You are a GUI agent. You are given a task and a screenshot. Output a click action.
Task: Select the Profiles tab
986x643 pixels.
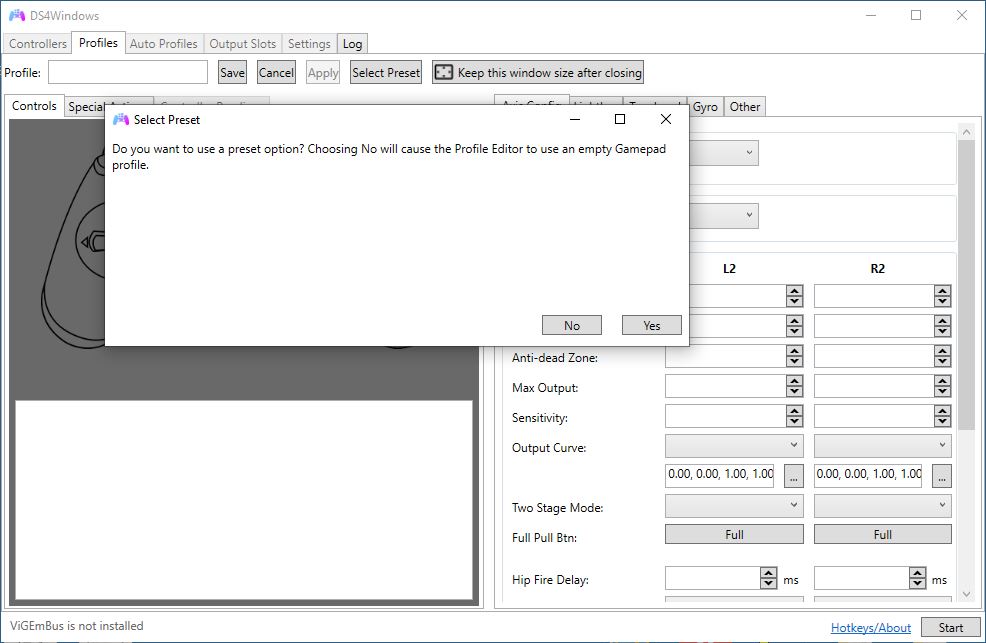tap(98, 43)
